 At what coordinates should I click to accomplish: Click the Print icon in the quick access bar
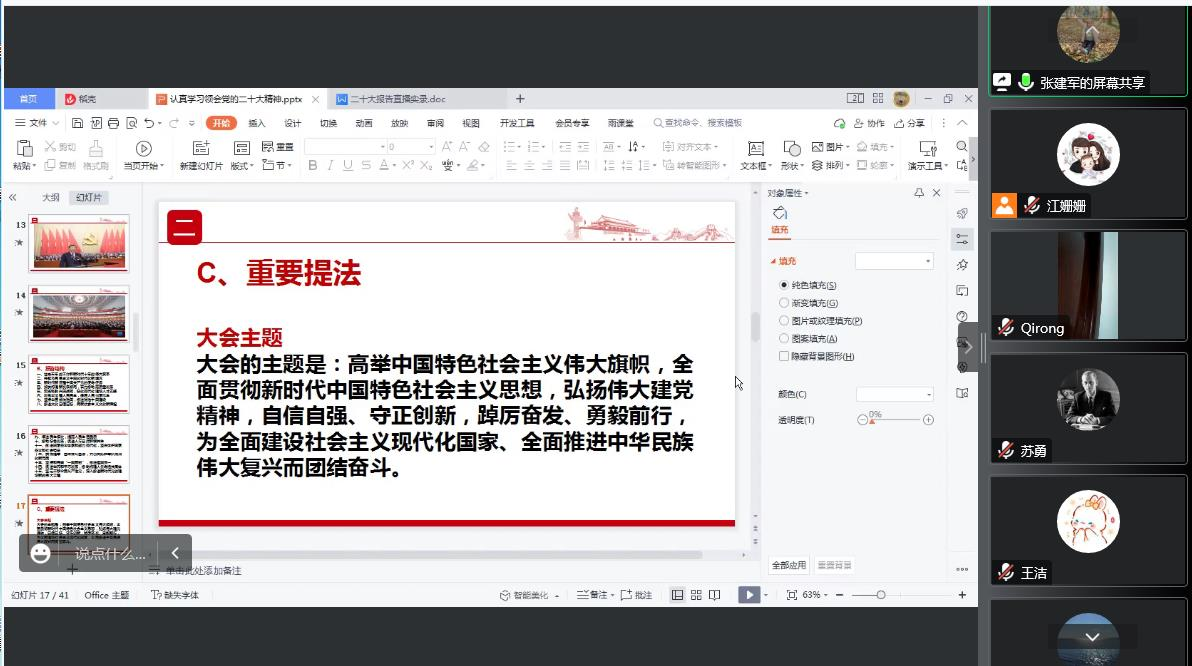tap(113, 123)
